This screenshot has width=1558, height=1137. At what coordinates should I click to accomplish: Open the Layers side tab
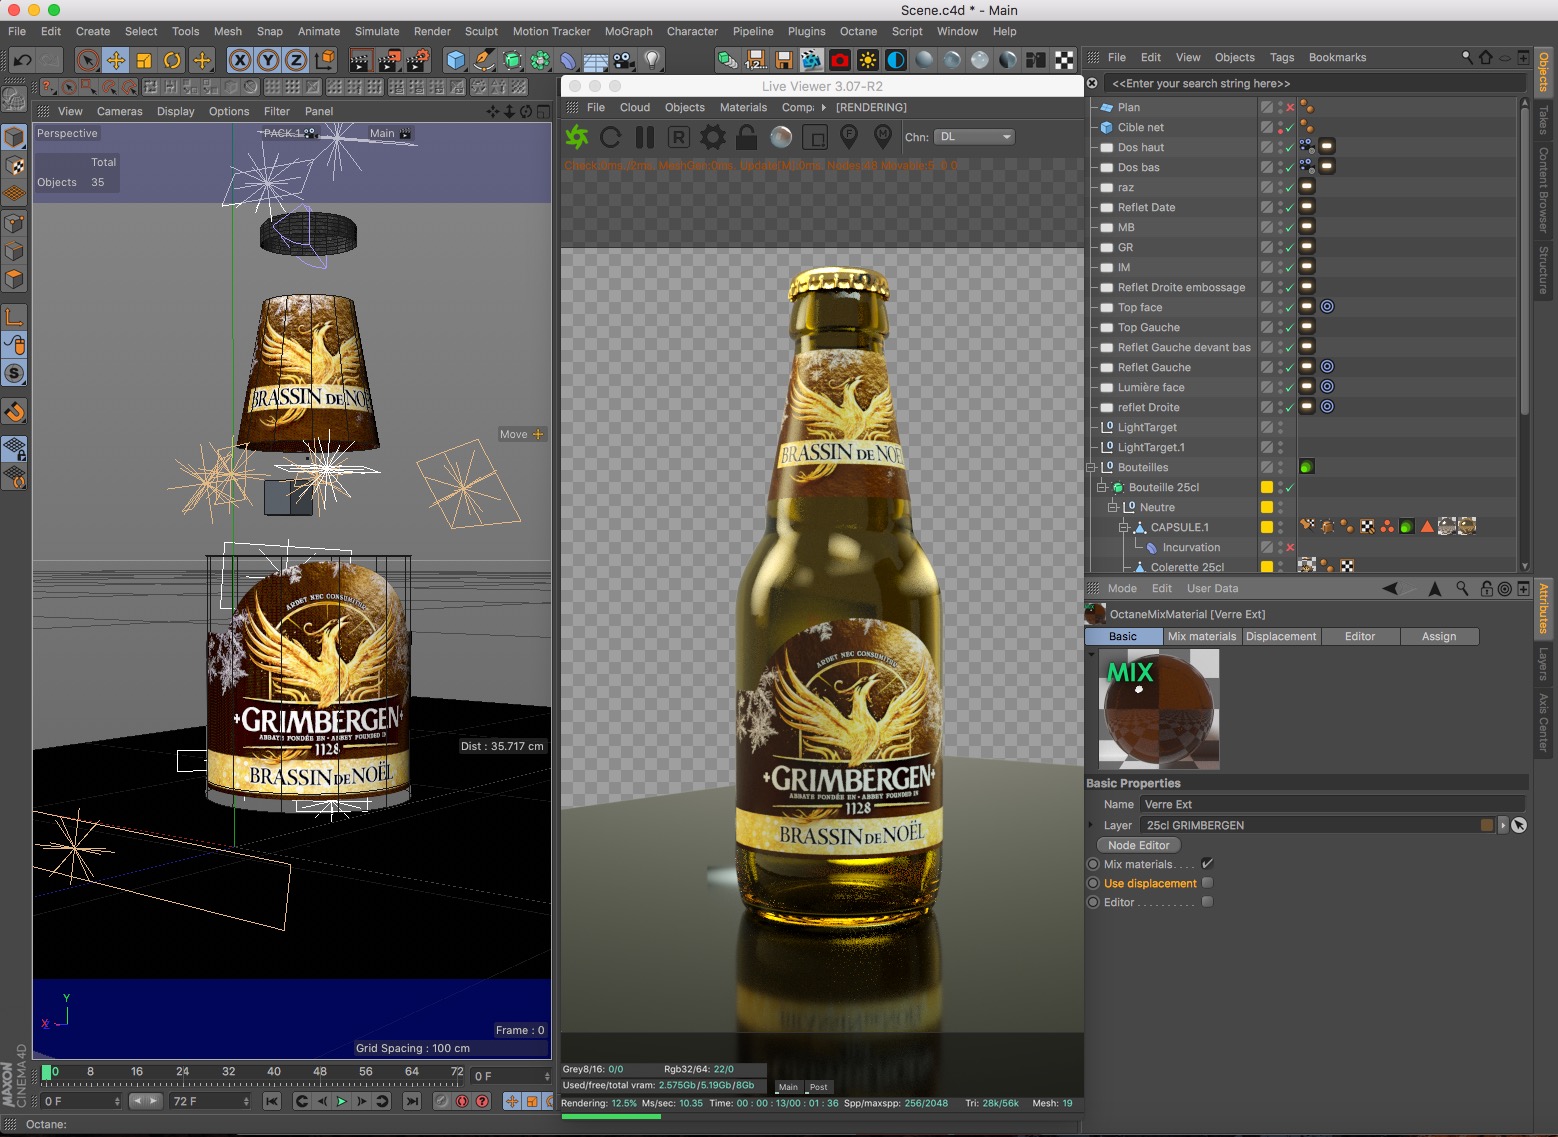(1544, 663)
